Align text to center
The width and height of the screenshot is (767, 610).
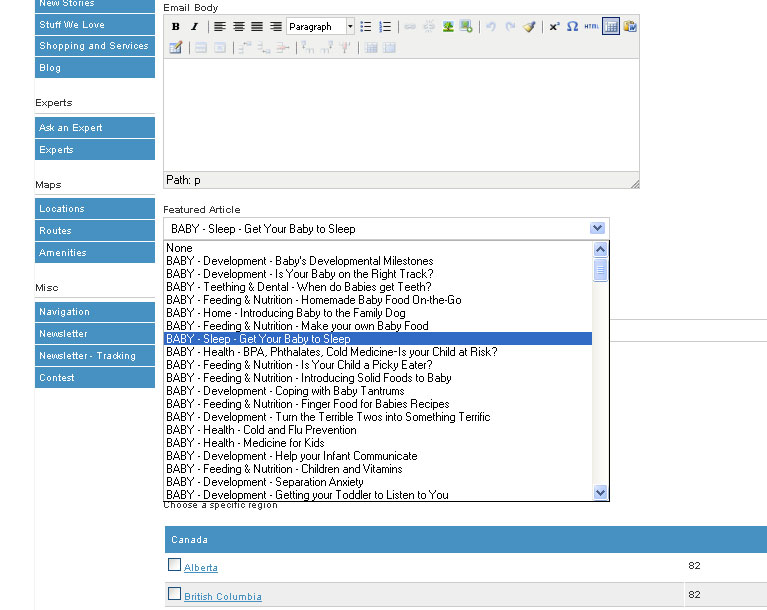coord(237,27)
